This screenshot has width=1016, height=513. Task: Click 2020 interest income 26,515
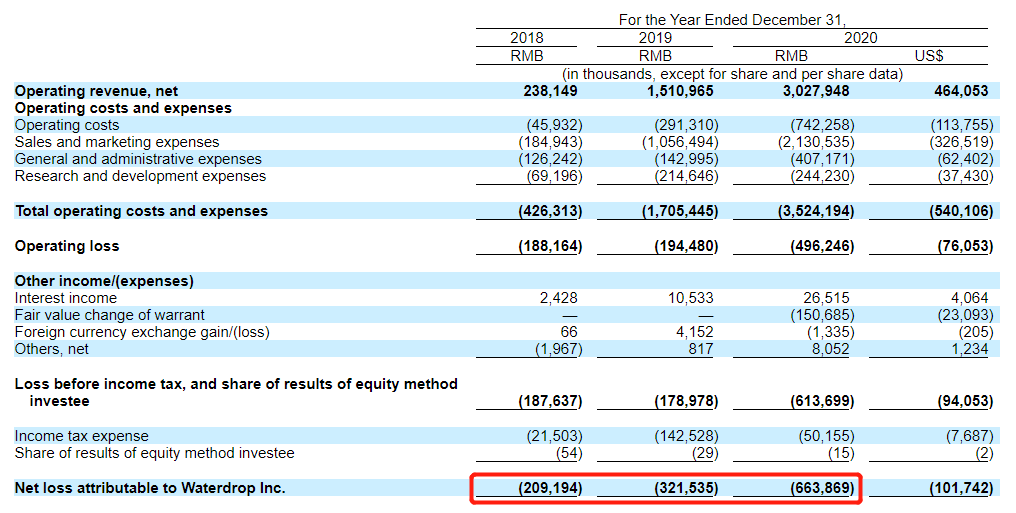[826, 298]
